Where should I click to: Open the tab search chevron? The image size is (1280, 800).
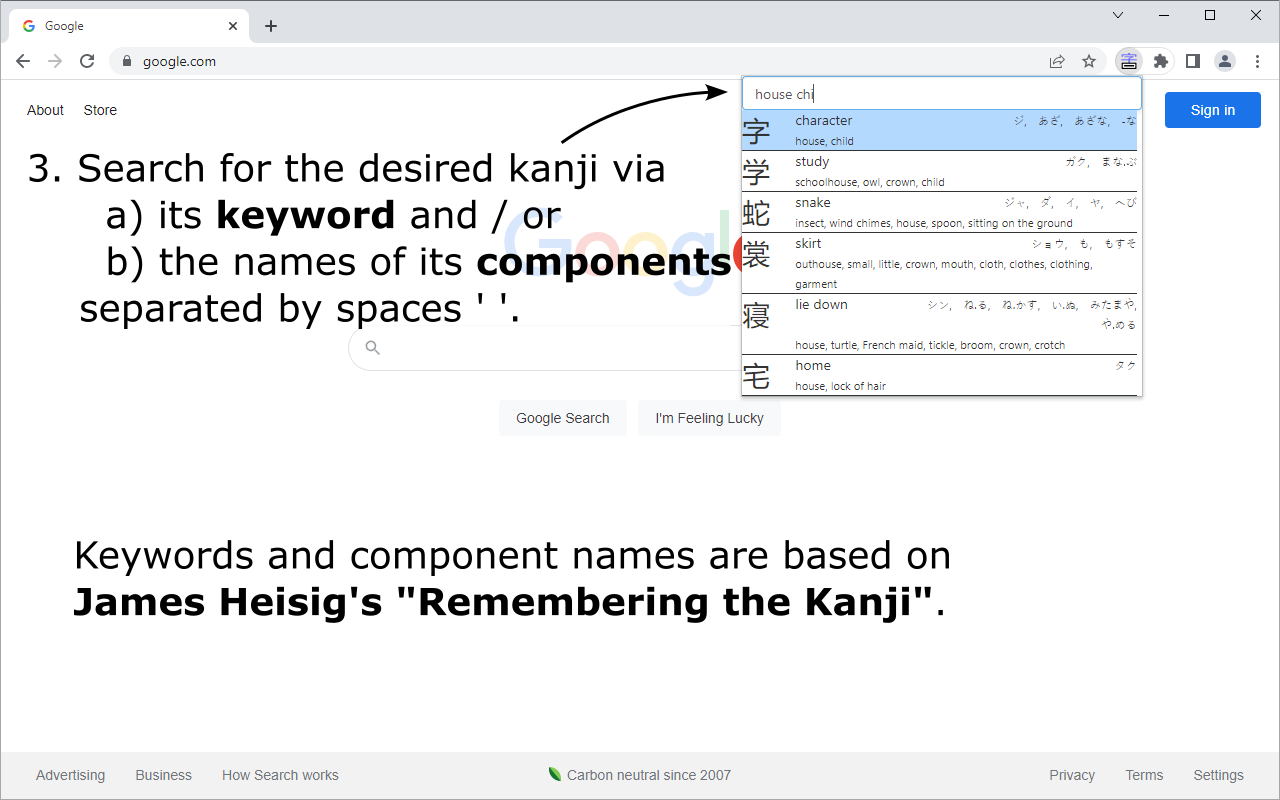(1118, 15)
